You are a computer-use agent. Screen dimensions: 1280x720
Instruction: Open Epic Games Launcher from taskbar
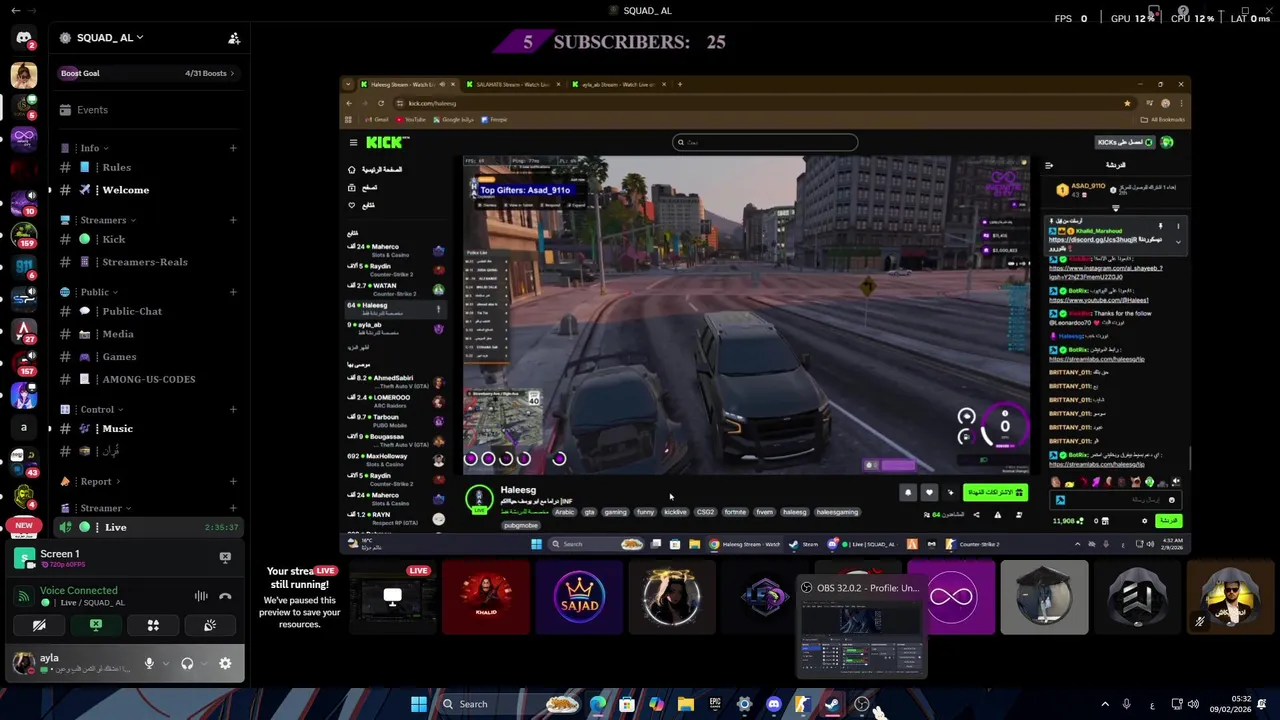(x=715, y=704)
